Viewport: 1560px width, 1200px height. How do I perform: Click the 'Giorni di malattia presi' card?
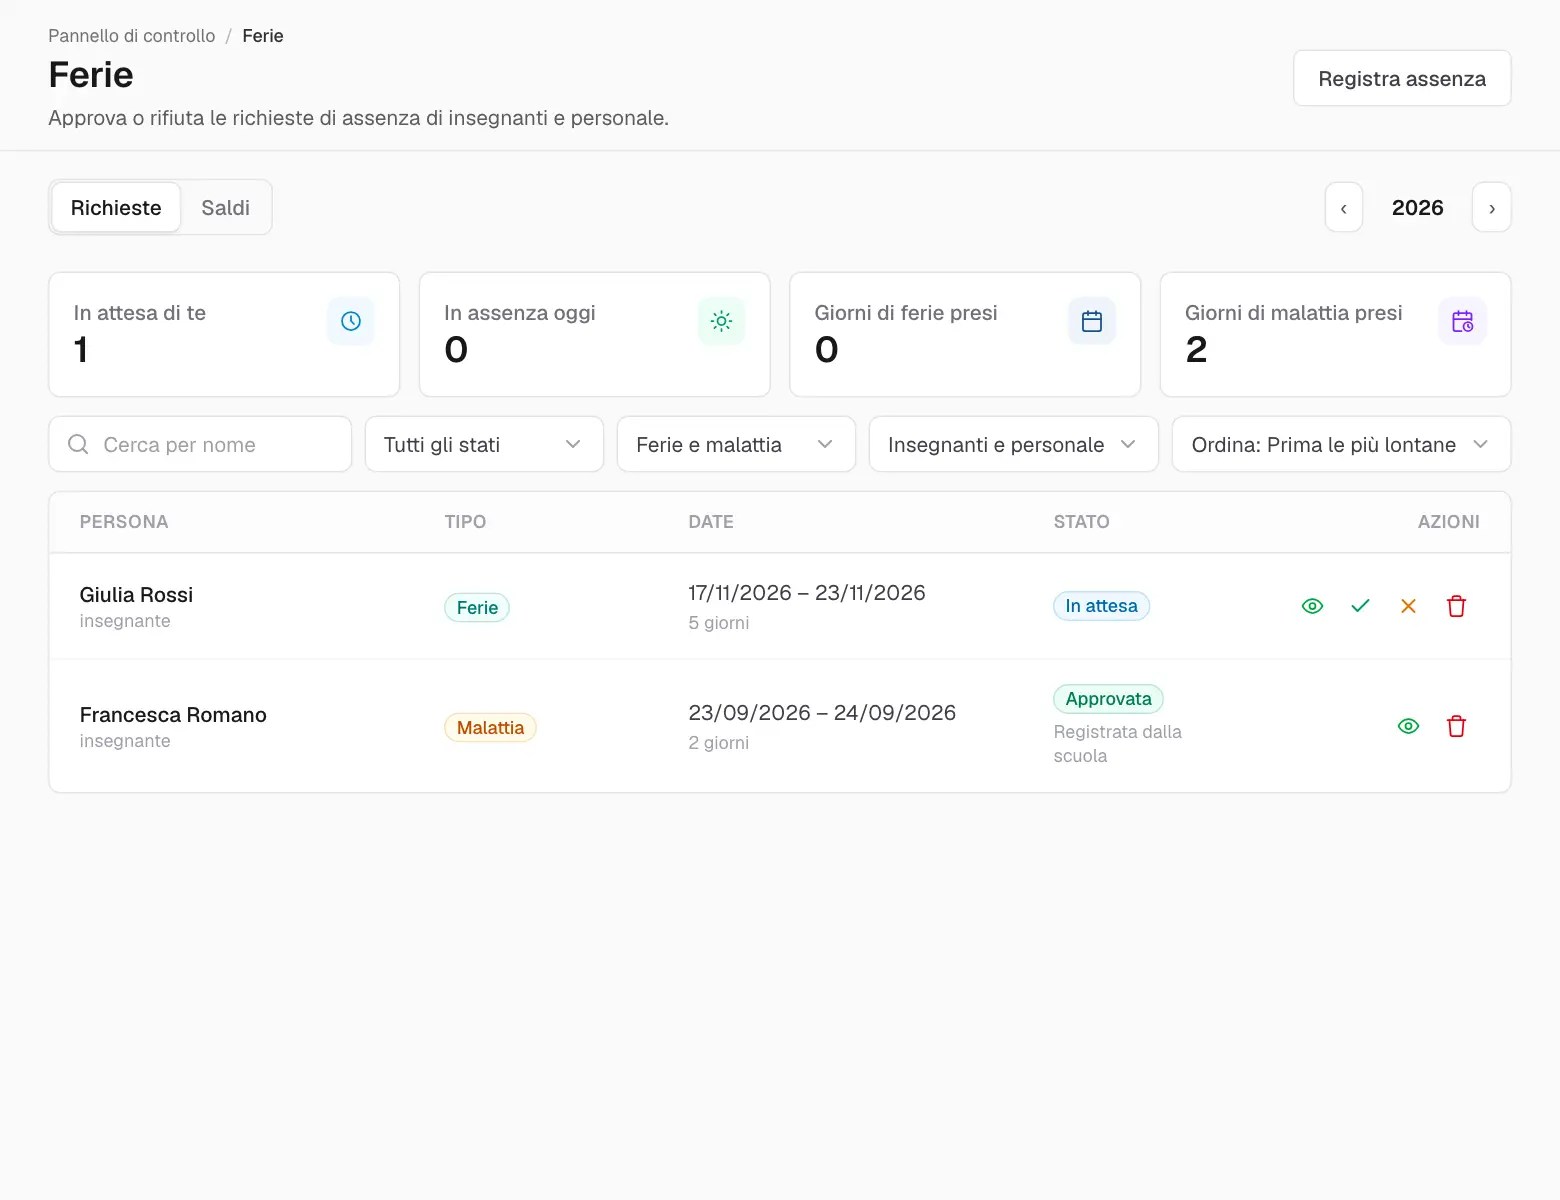1335,334
